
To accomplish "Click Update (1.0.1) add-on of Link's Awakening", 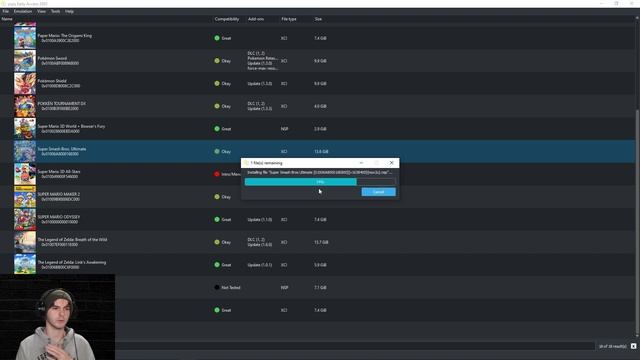I will [260, 265].
